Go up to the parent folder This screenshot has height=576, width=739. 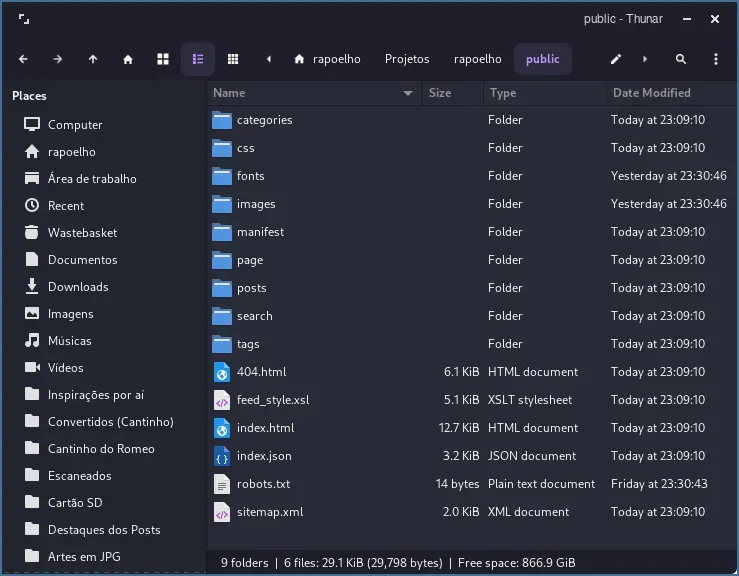point(93,59)
